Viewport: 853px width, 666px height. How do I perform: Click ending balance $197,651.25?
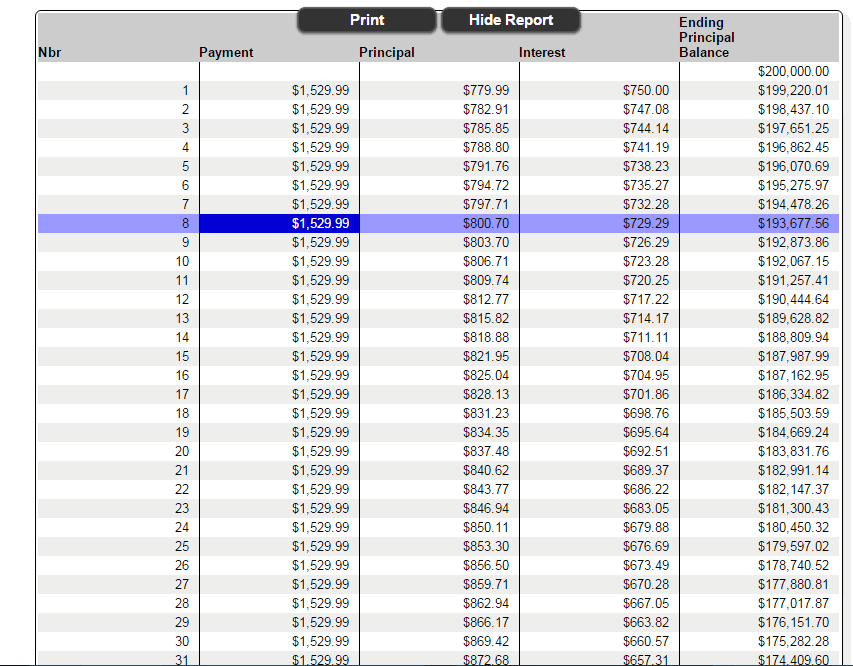coord(793,128)
